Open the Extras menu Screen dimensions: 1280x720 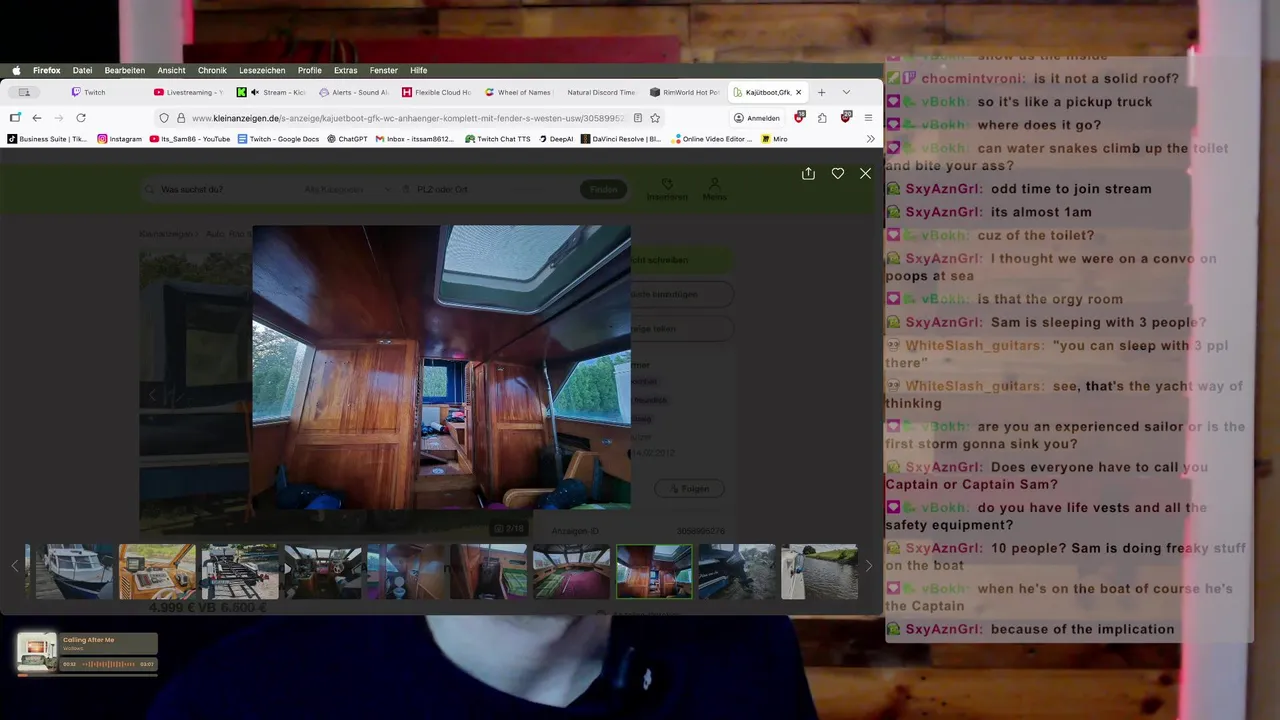click(x=346, y=71)
